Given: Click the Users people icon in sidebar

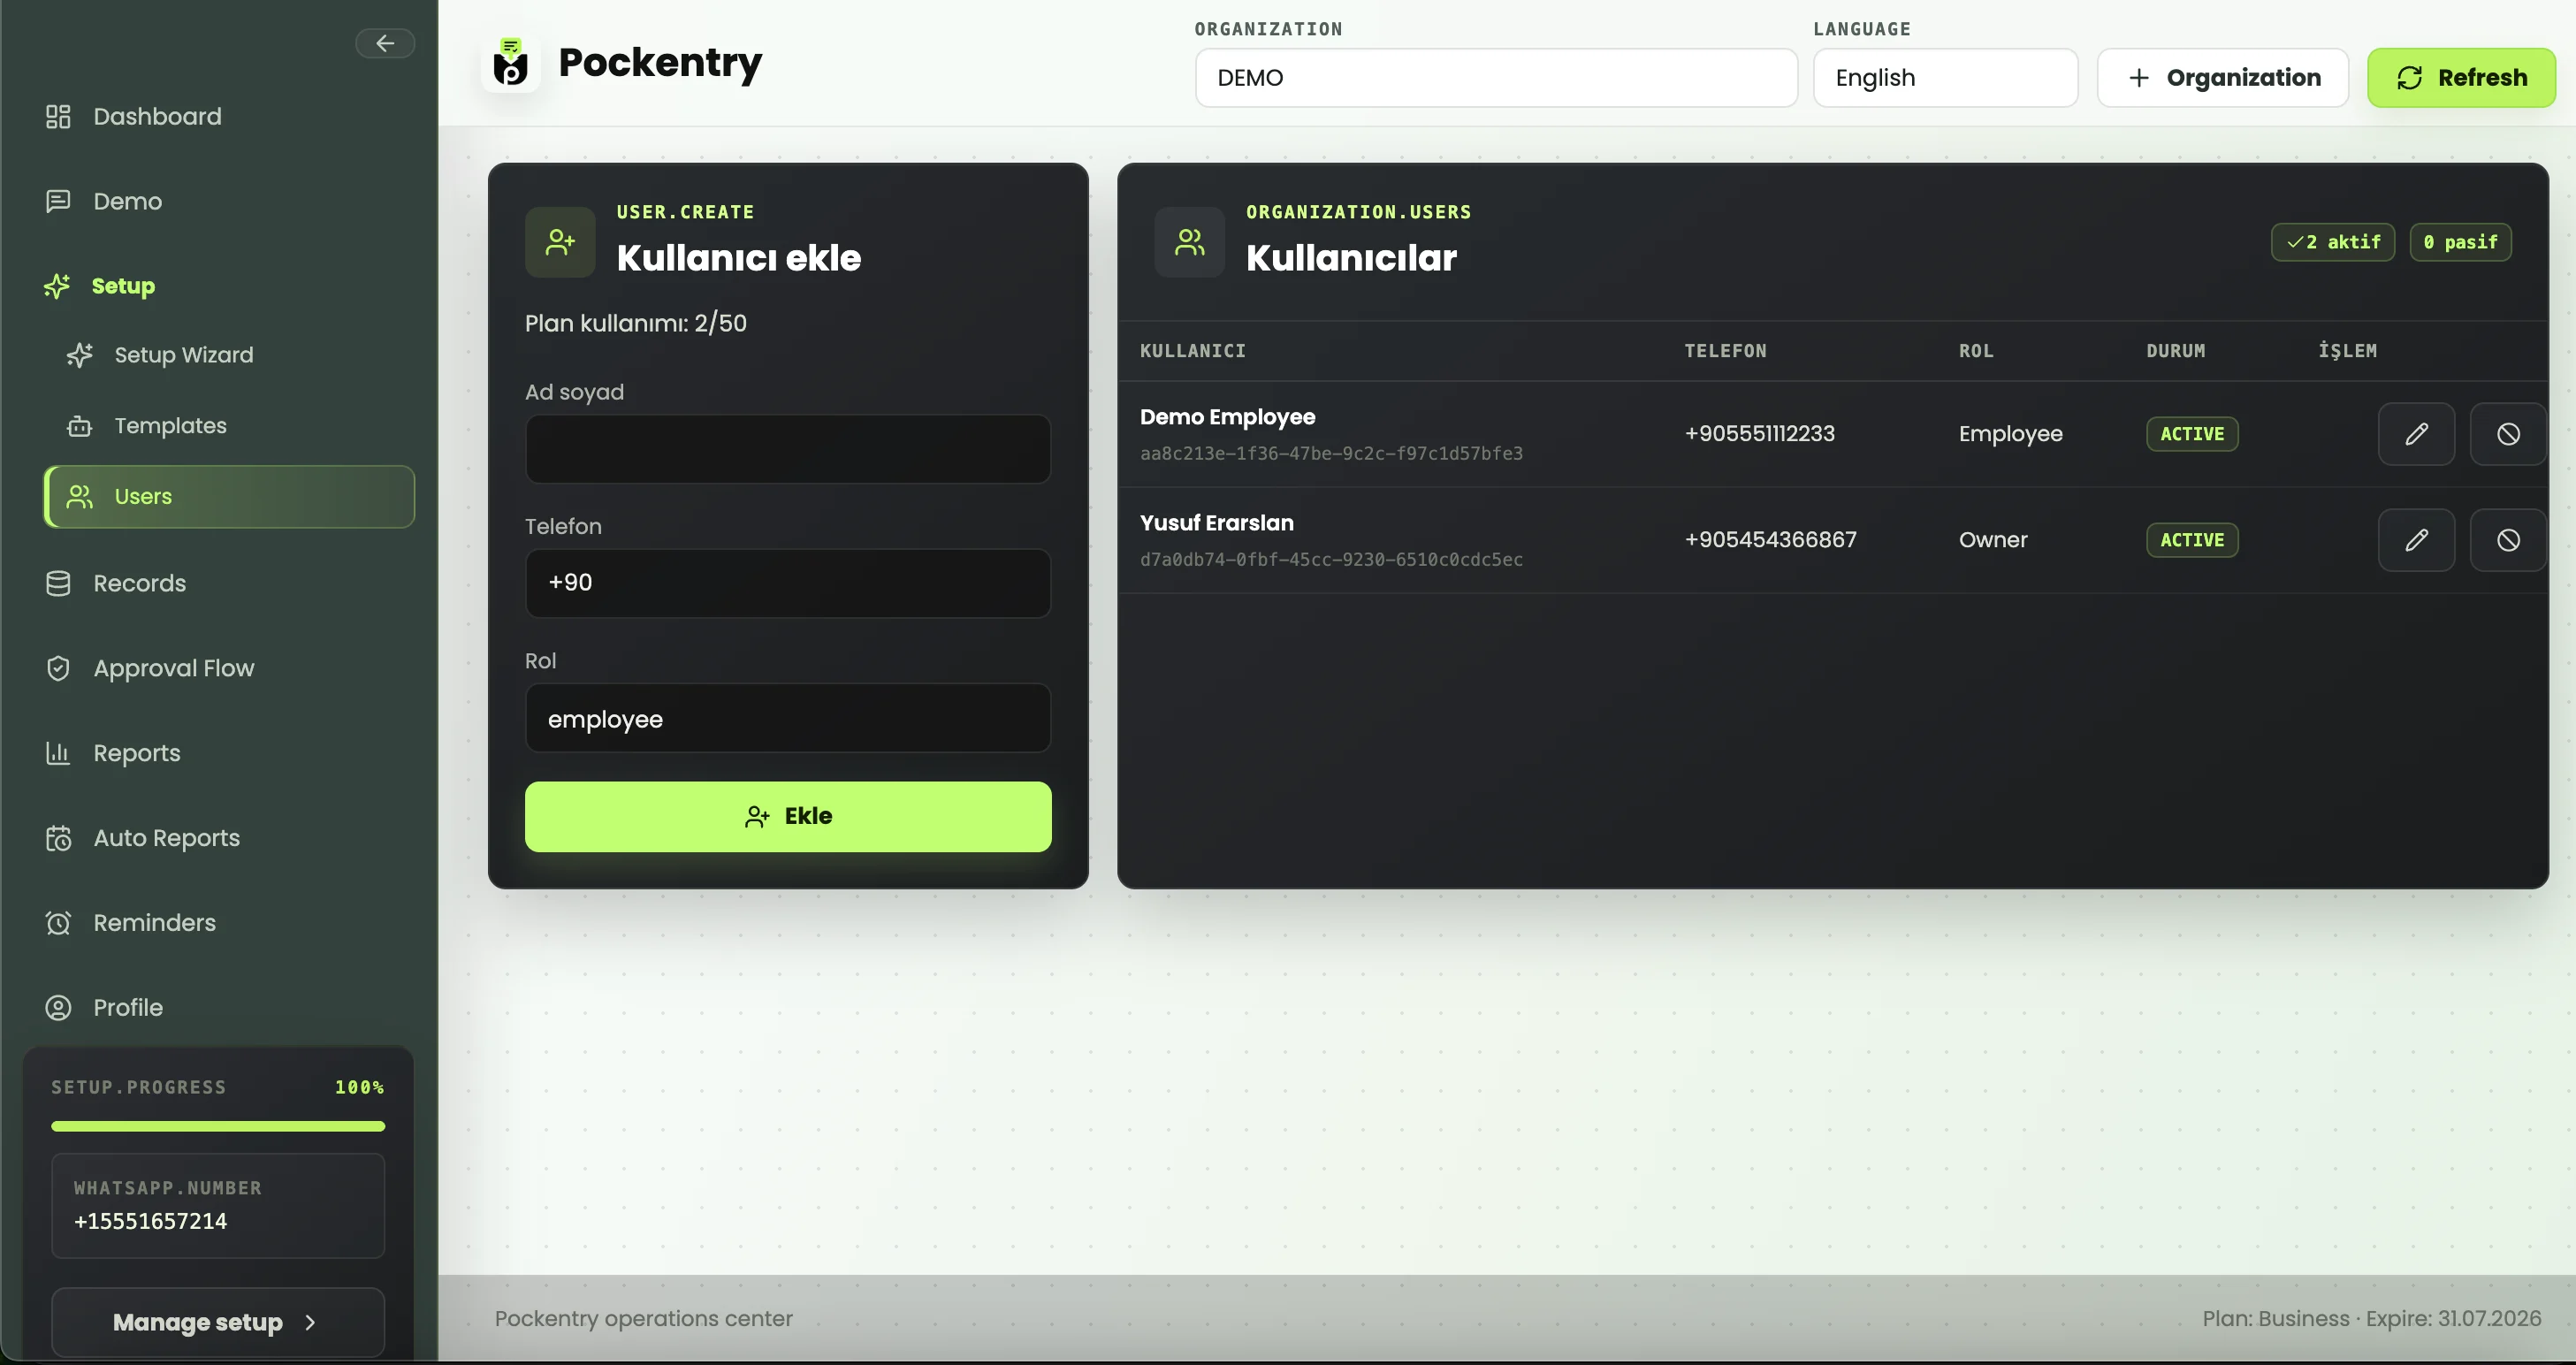Looking at the screenshot, I should [x=80, y=496].
